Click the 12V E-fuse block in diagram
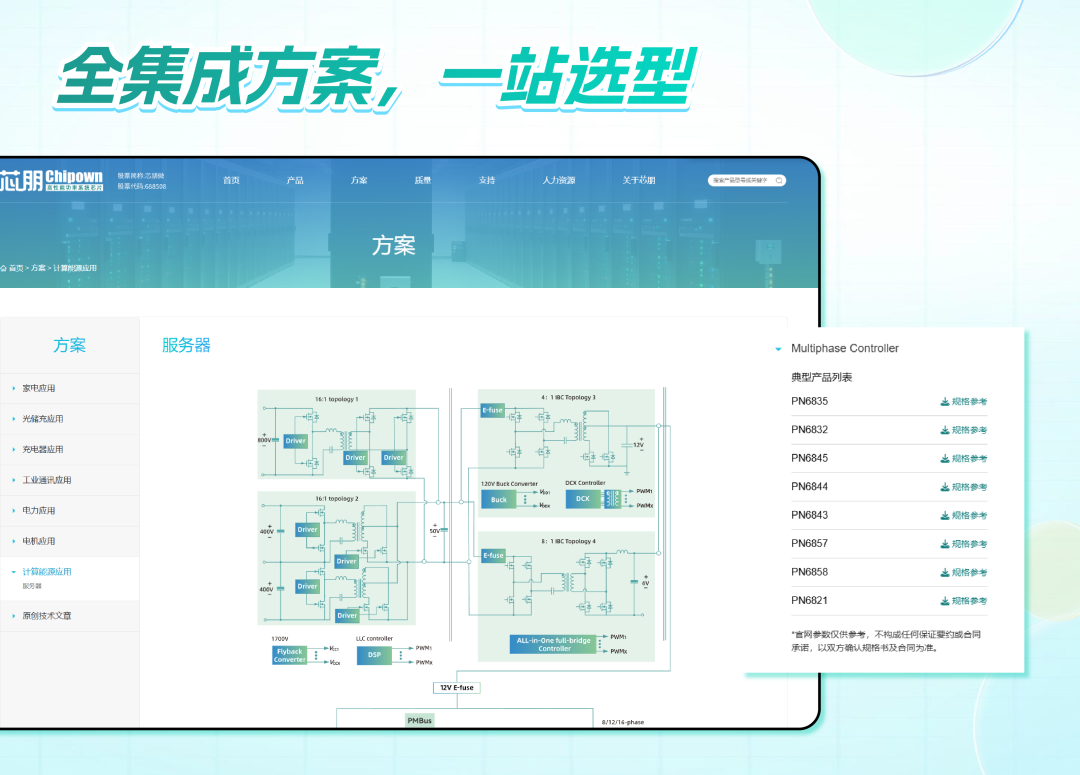Image resolution: width=1080 pixels, height=775 pixels. coord(458,688)
